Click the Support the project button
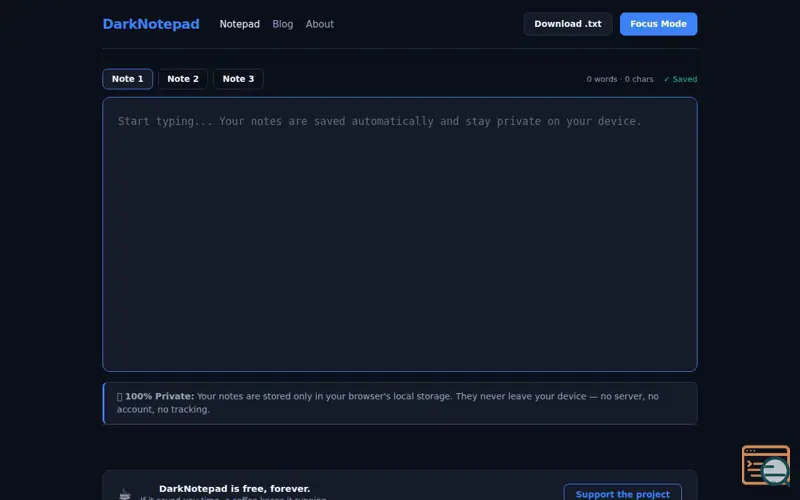 (622, 493)
